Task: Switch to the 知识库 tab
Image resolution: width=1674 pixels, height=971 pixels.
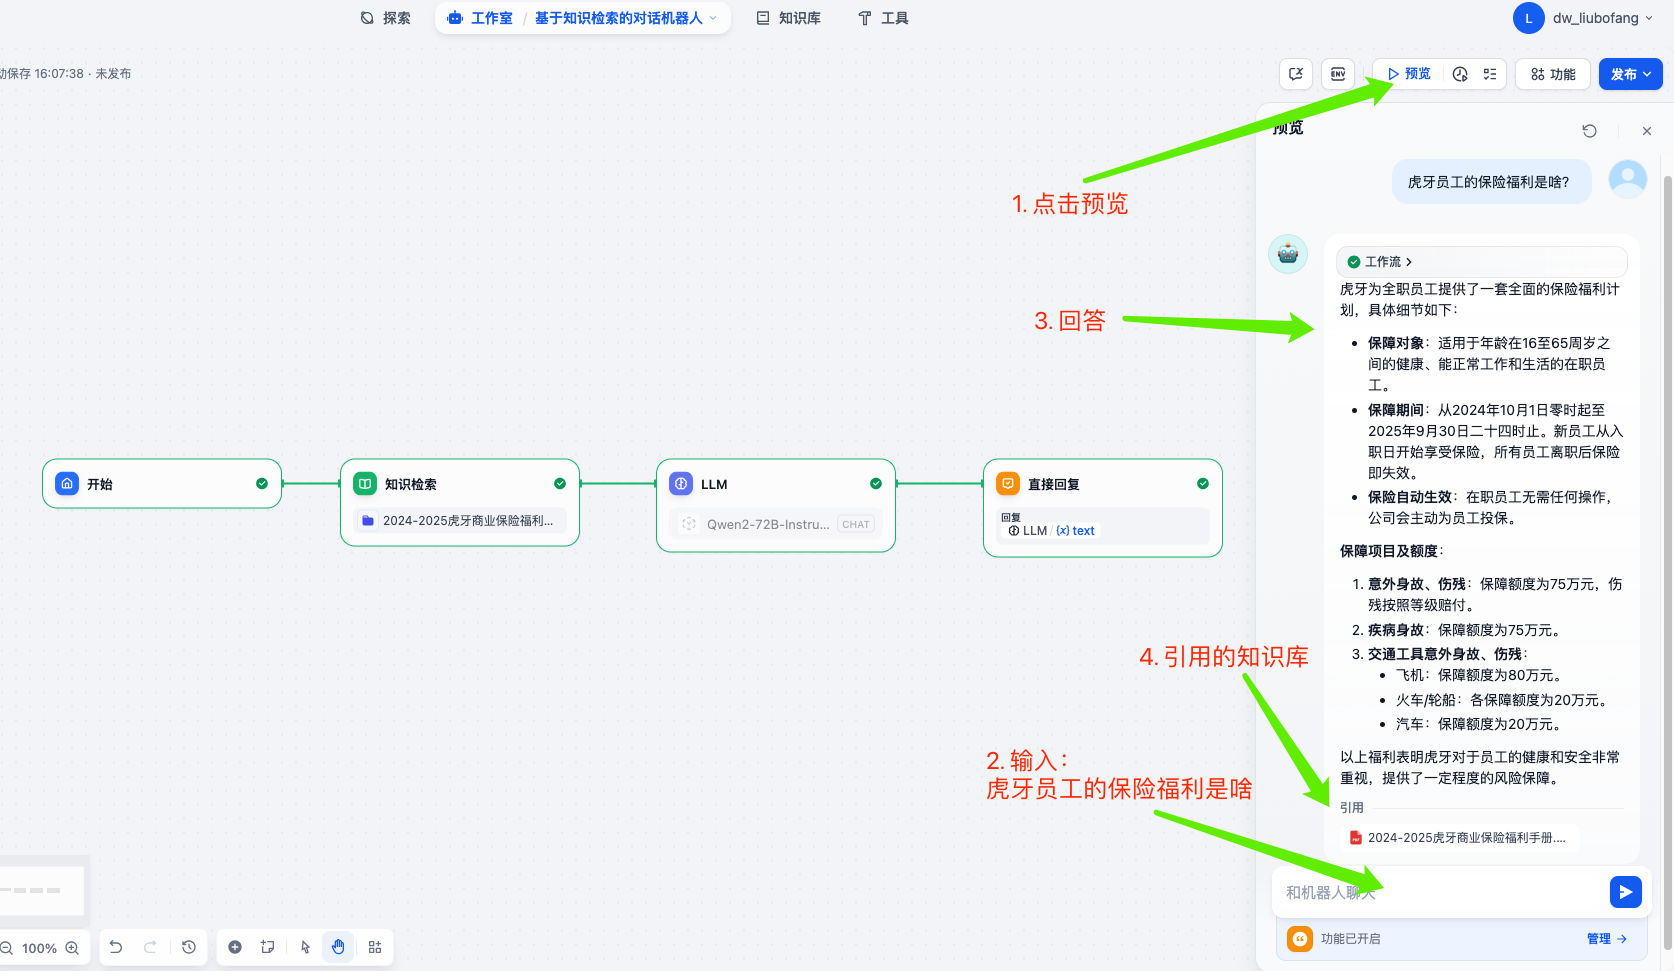Action: click(x=788, y=18)
